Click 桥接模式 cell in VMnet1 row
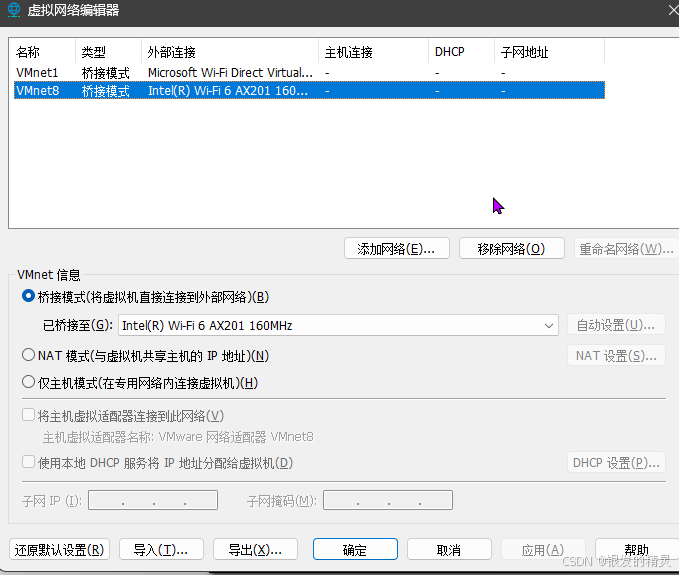This screenshot has width=679, height=575. pyautogui.click(x=105, y=73)
